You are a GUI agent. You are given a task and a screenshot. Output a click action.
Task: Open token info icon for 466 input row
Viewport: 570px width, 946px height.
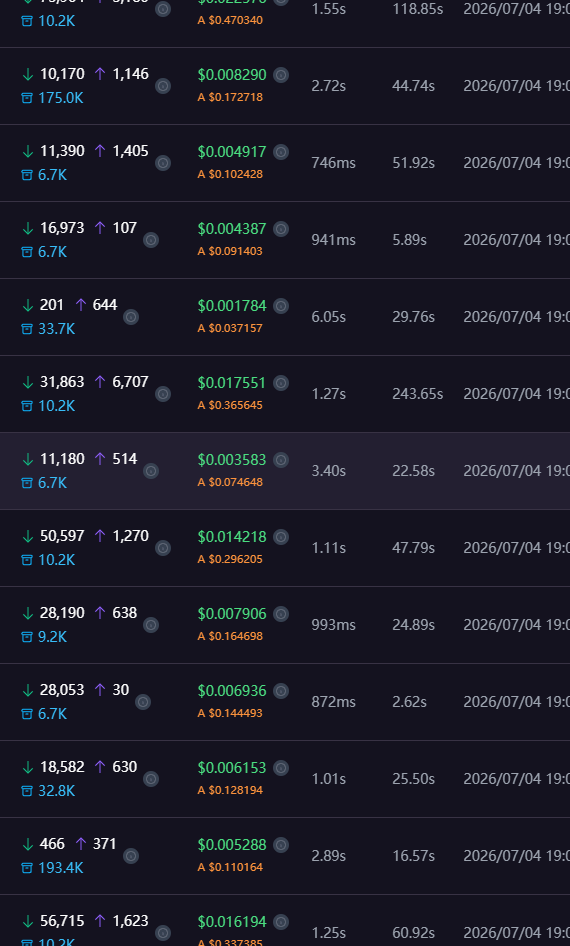point(131,856)
